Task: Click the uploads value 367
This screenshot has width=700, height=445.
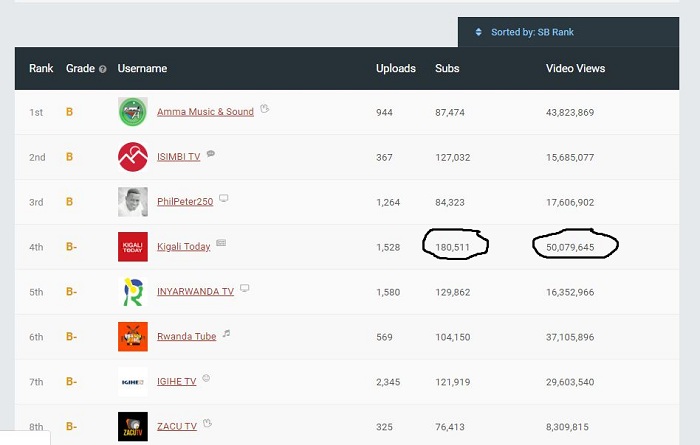Action: [384, 158]
